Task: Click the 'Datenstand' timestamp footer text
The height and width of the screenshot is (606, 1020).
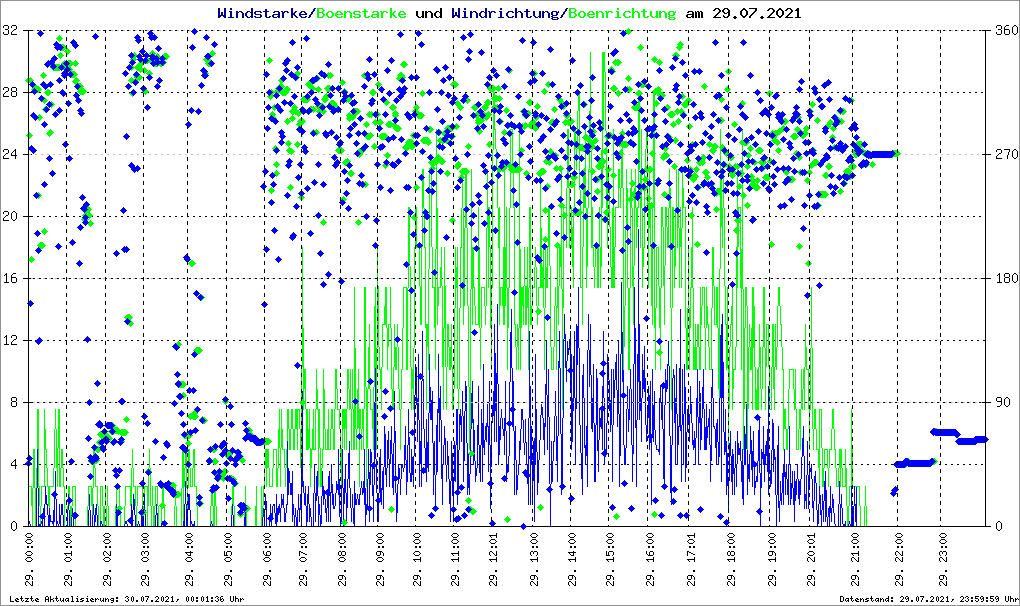Action: point(928,599)
